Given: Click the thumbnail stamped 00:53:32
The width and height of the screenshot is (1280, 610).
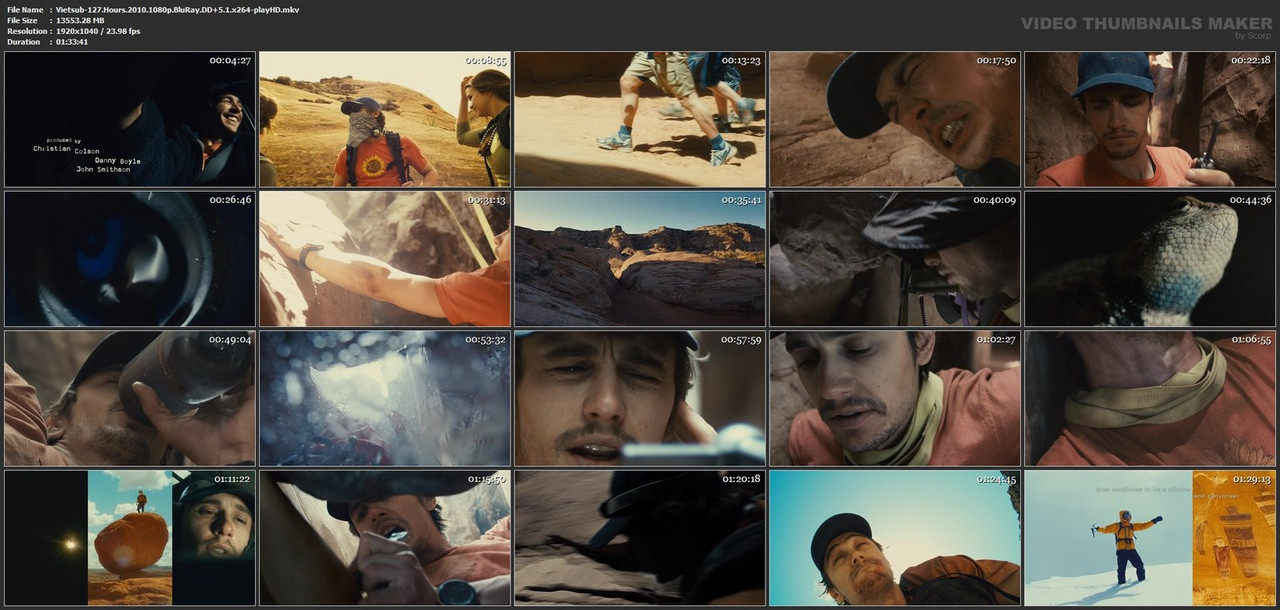Looking at the screenshot, I should 385,399.
